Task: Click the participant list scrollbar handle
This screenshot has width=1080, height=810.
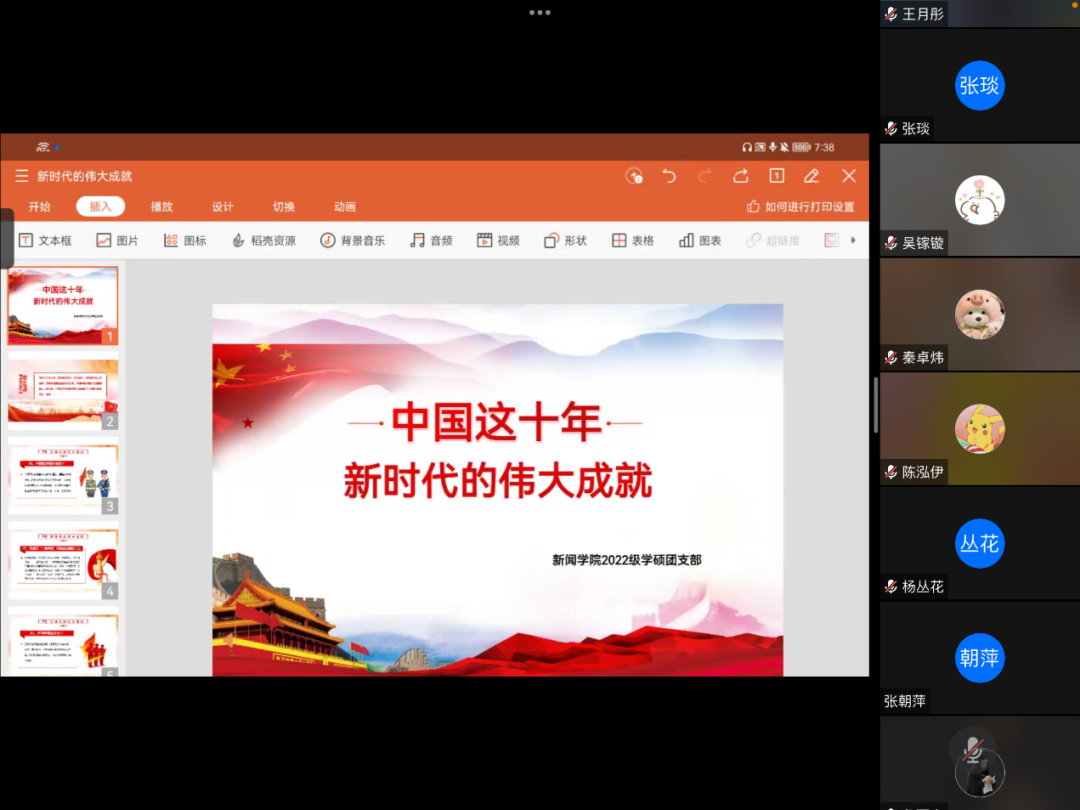Action: [875, 405]
